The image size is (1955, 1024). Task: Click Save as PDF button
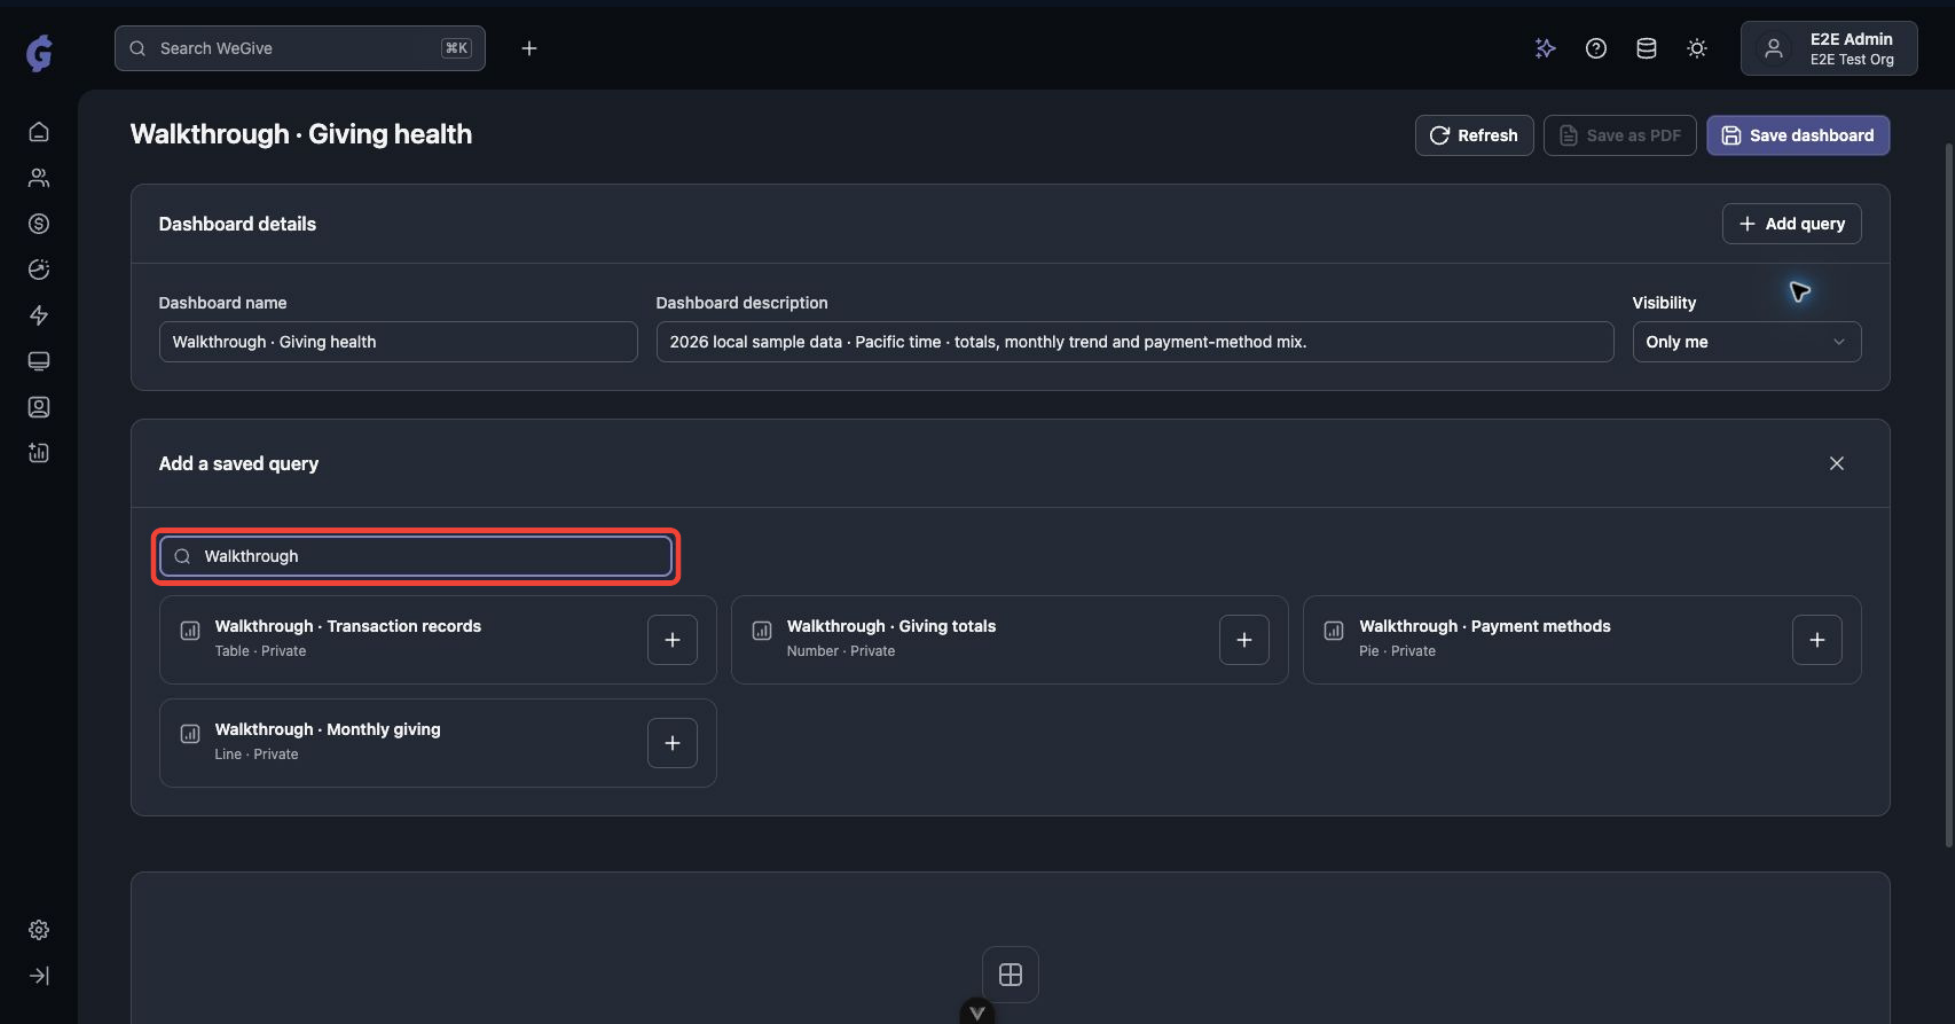1620,135
